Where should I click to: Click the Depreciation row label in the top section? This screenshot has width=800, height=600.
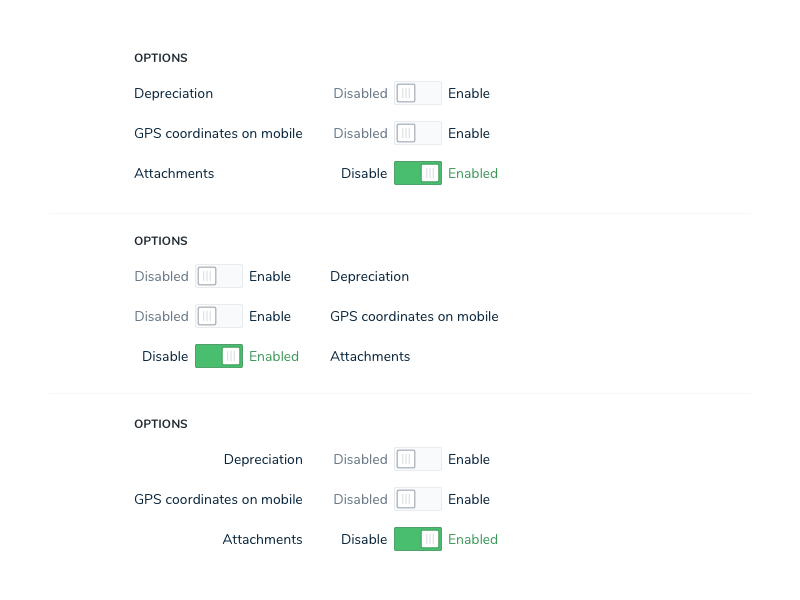coord(173,93)
